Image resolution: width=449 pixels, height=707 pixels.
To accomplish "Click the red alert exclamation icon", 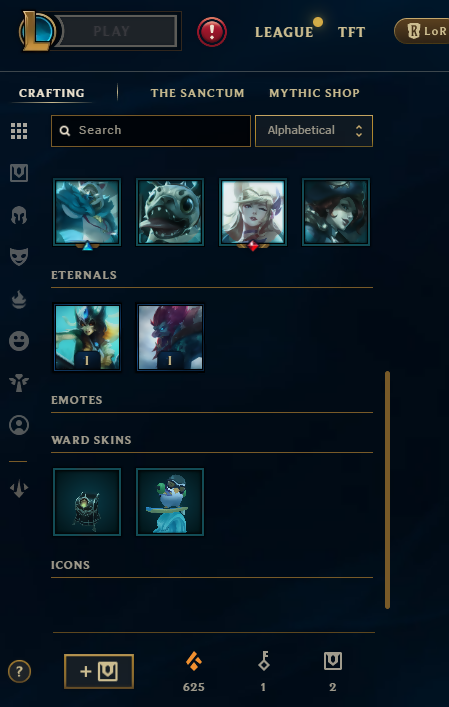I will point(212,32).
